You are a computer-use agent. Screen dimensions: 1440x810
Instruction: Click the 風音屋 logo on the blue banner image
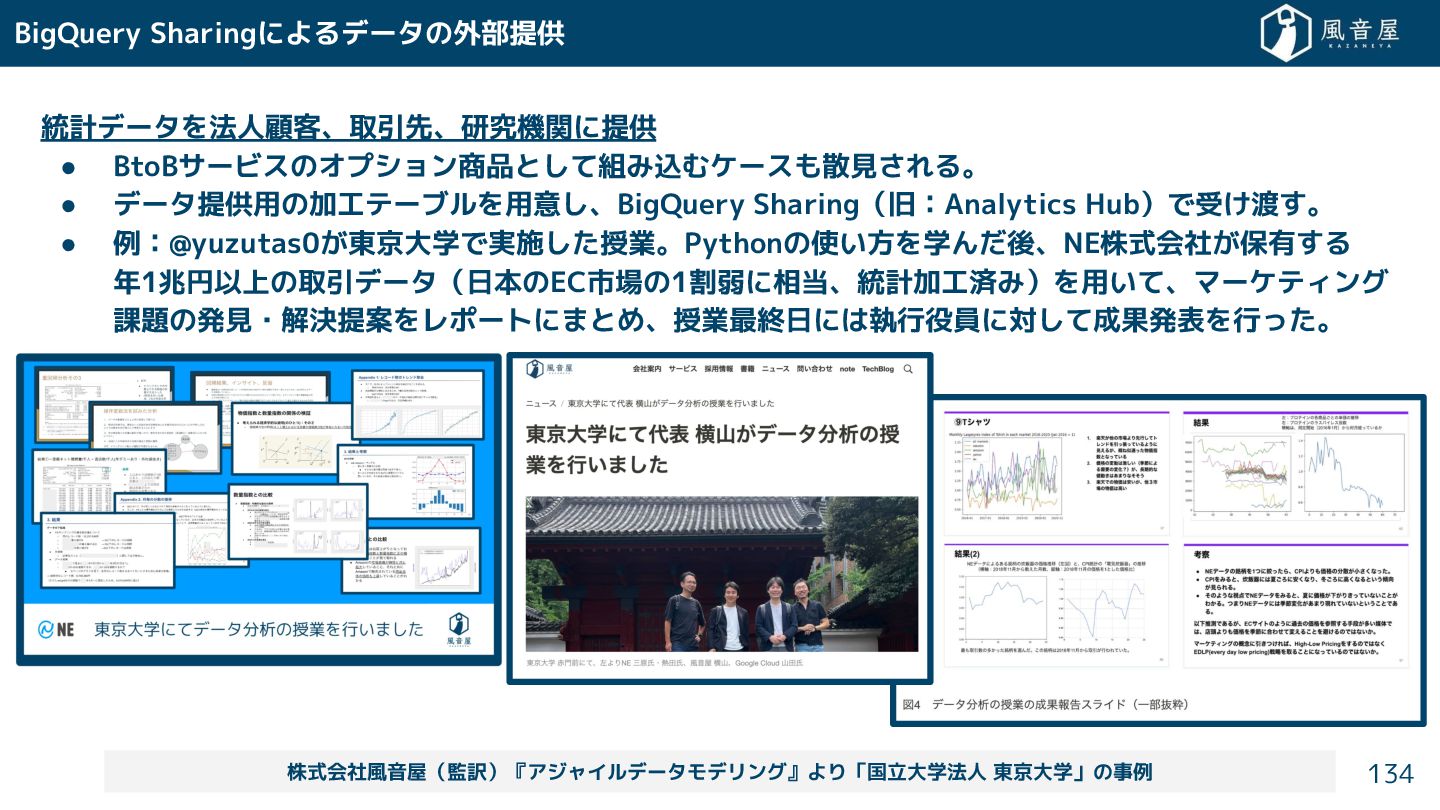pyautogui.click(x=459, y=630)
